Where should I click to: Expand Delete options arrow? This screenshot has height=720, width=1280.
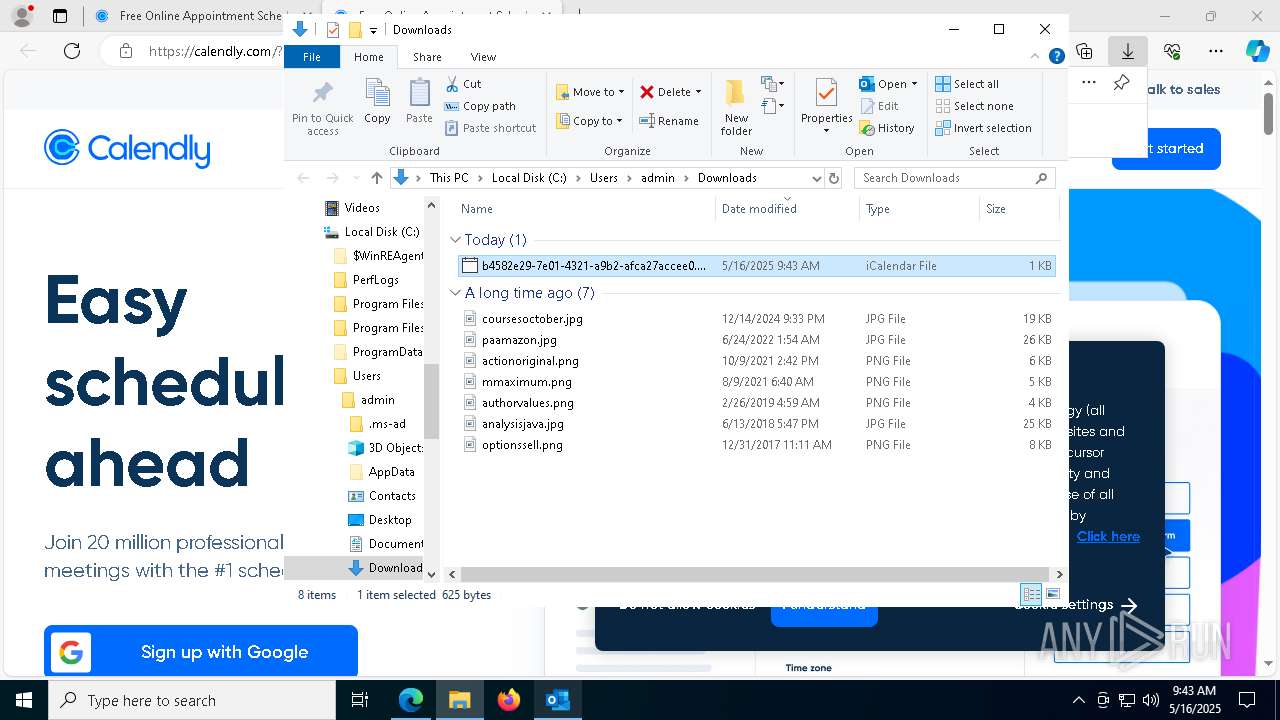tap(698, 92)
